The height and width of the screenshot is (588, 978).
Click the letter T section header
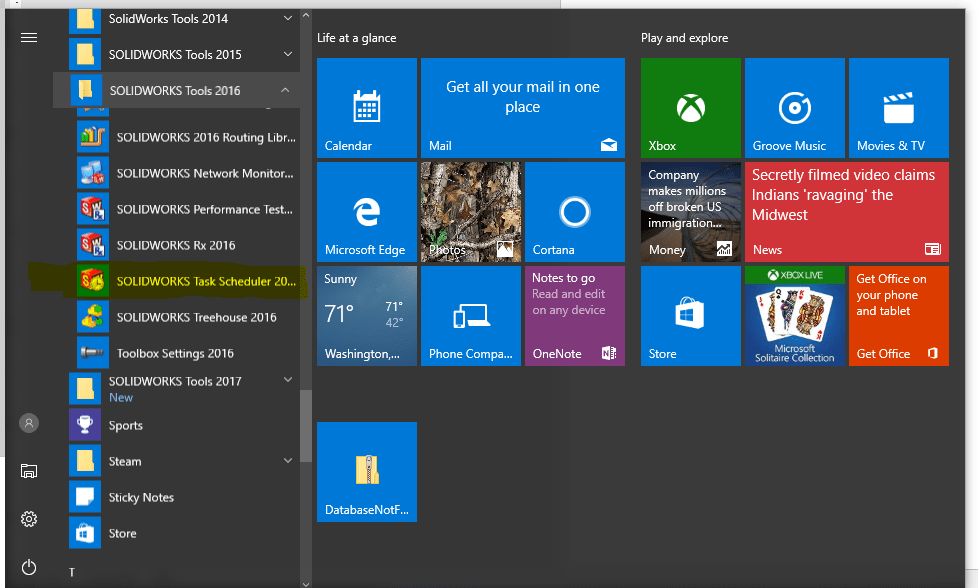(72, 572)
